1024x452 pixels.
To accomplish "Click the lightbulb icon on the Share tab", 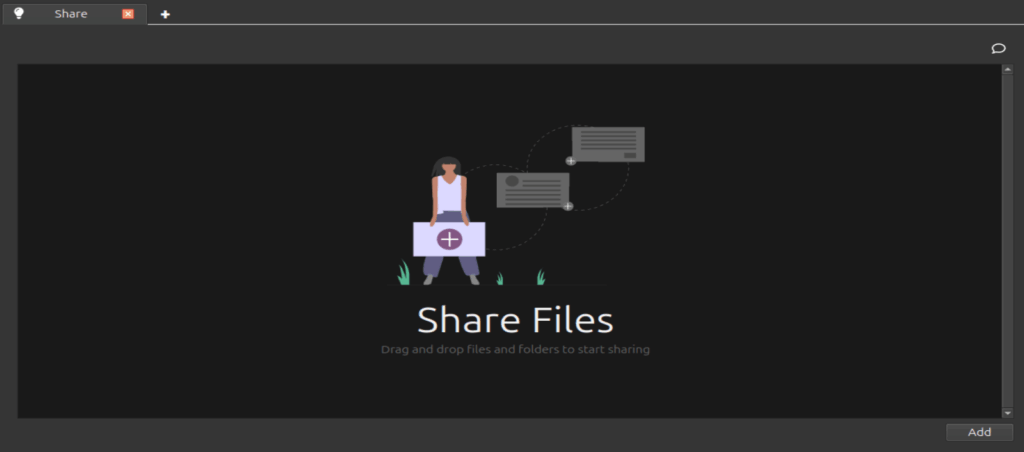I will tap(19, 13).
